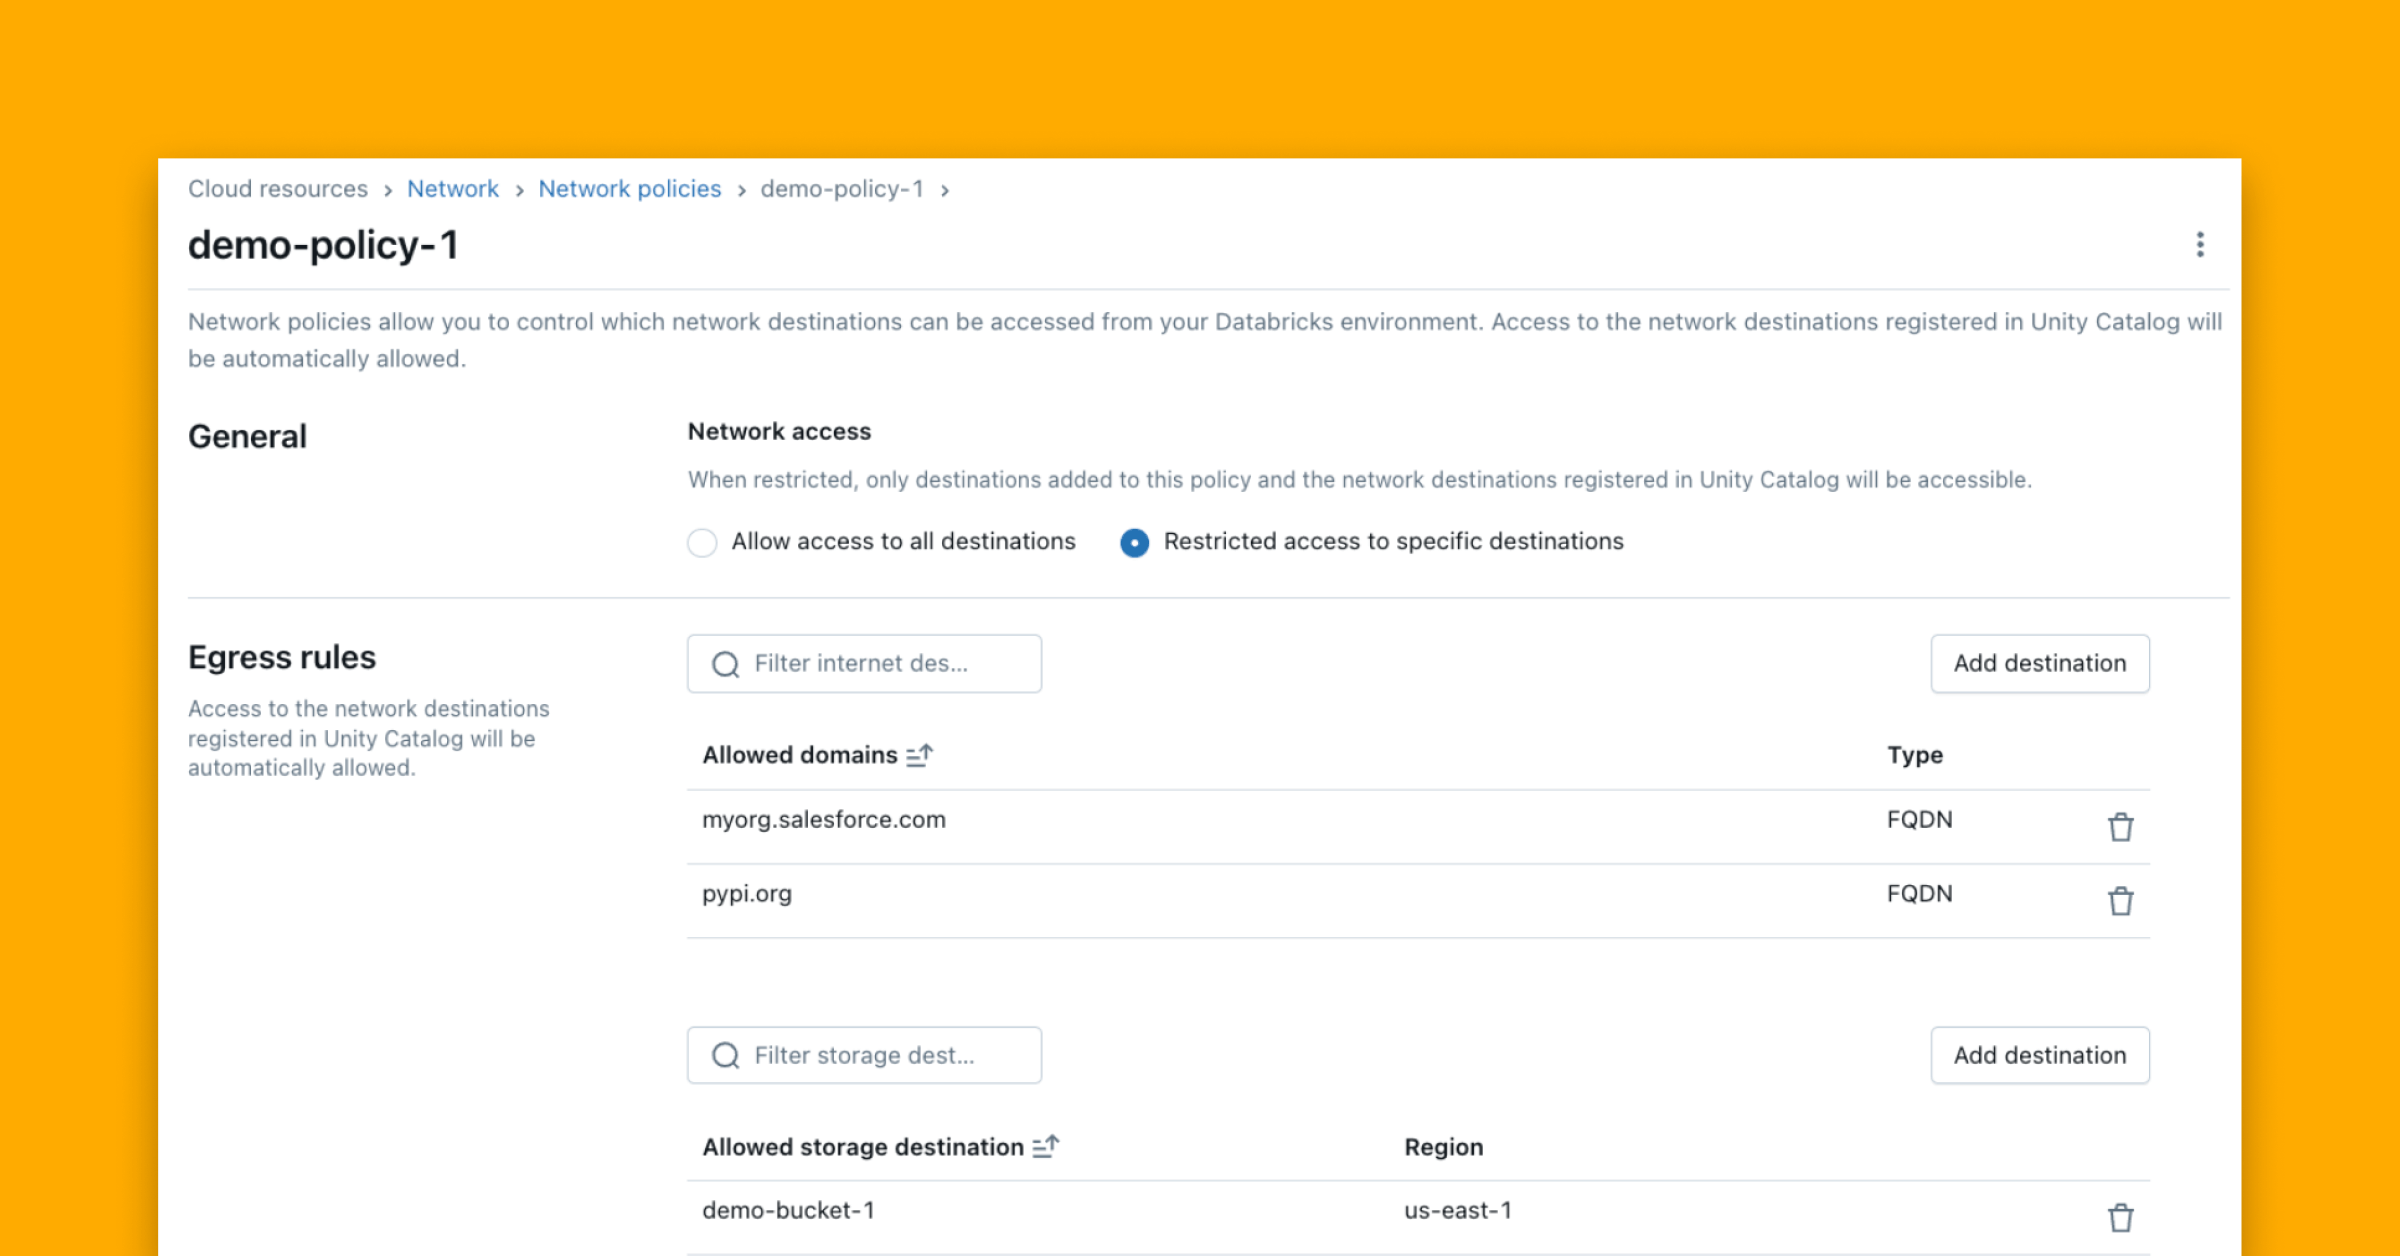The image size is (2400, 1256).
Task: Select Allow access to all destinations
Action: [x=702, y=542]
